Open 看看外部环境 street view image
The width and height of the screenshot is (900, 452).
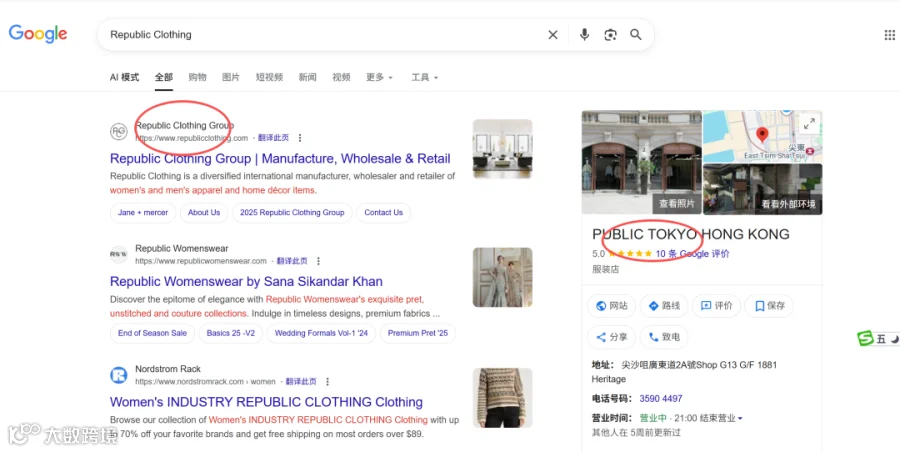(763, 189)
